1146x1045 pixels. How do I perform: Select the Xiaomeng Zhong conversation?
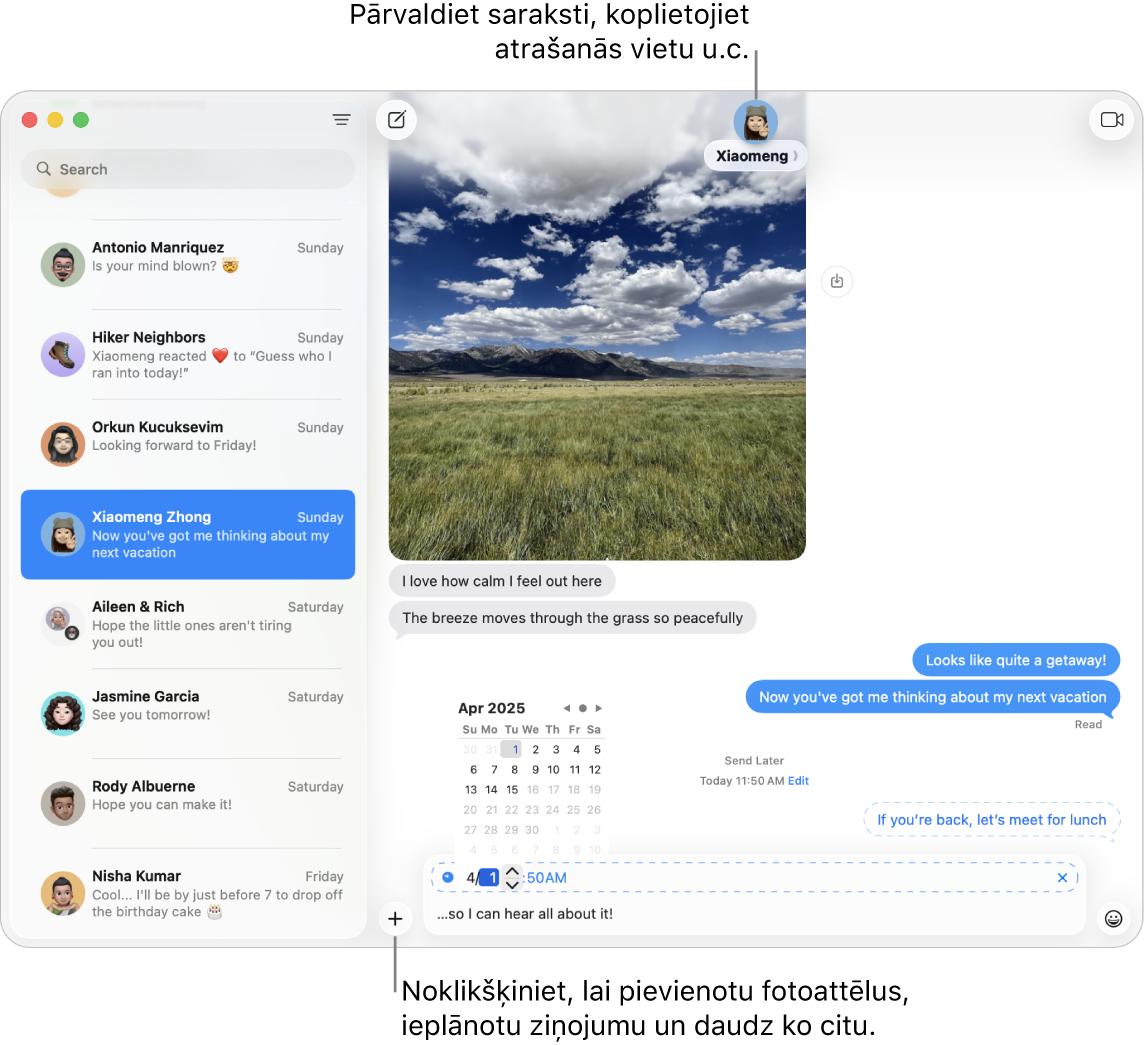pyautogui.click(x=188, y=535)
